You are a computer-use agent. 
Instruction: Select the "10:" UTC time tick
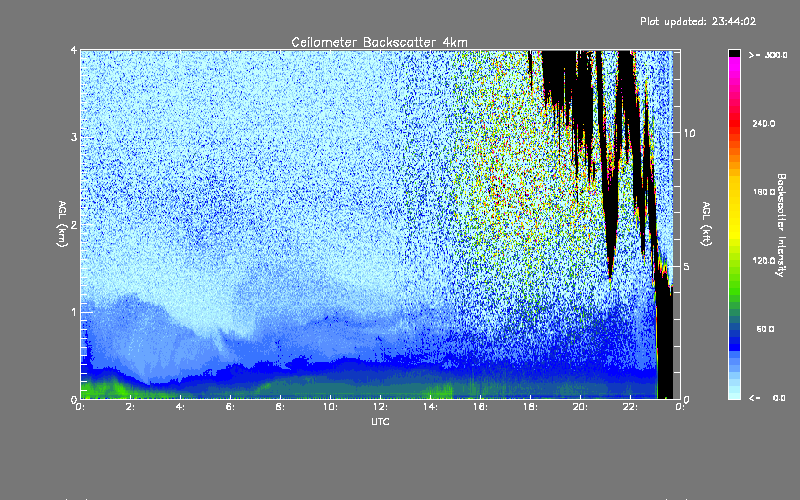pyautogui.click(x=330, y=407)
